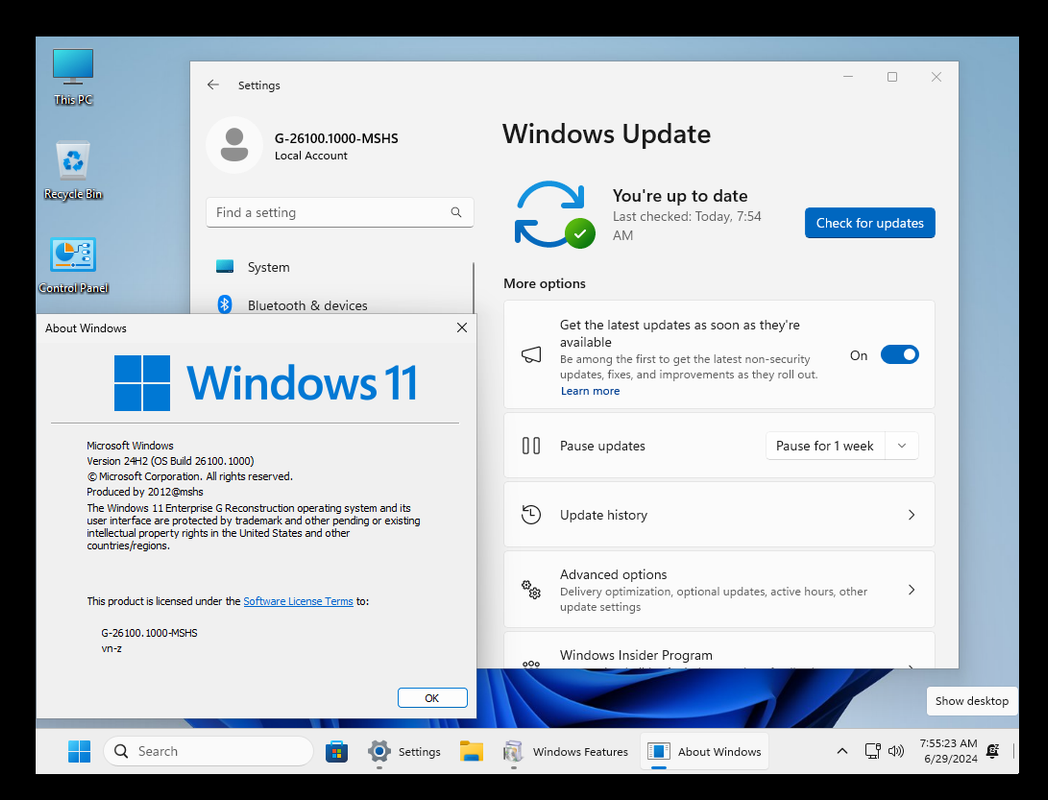Click the About Windows taskbar item

(x=704, y=751)
